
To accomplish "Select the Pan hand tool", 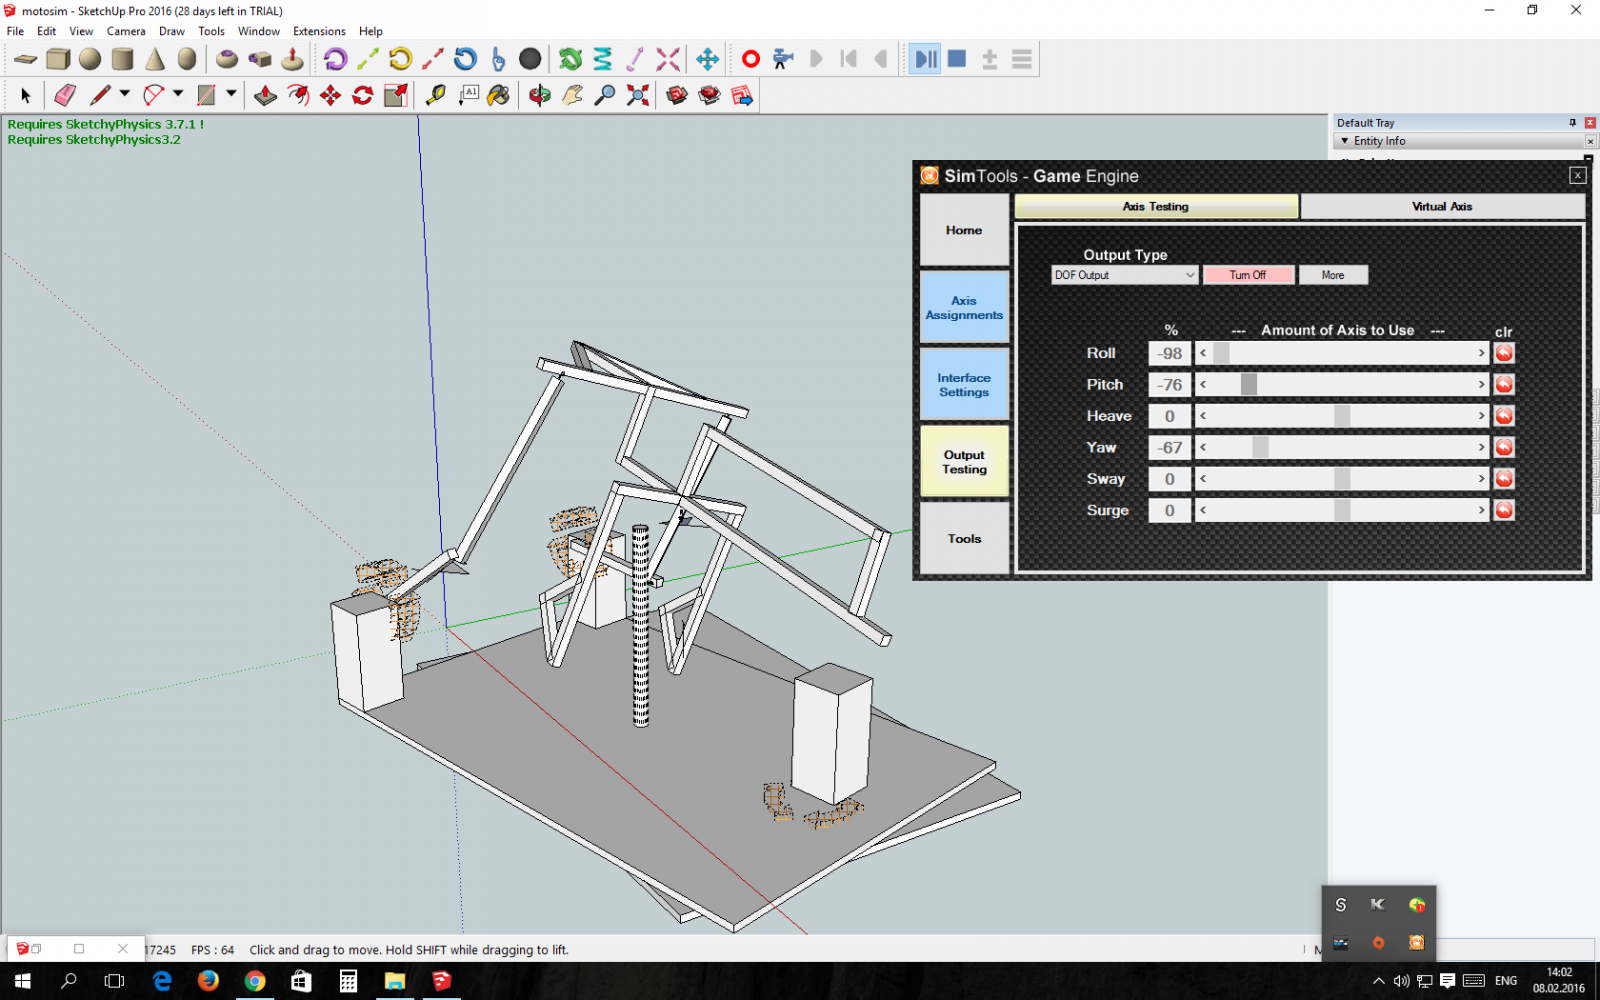I will (572, 95).
